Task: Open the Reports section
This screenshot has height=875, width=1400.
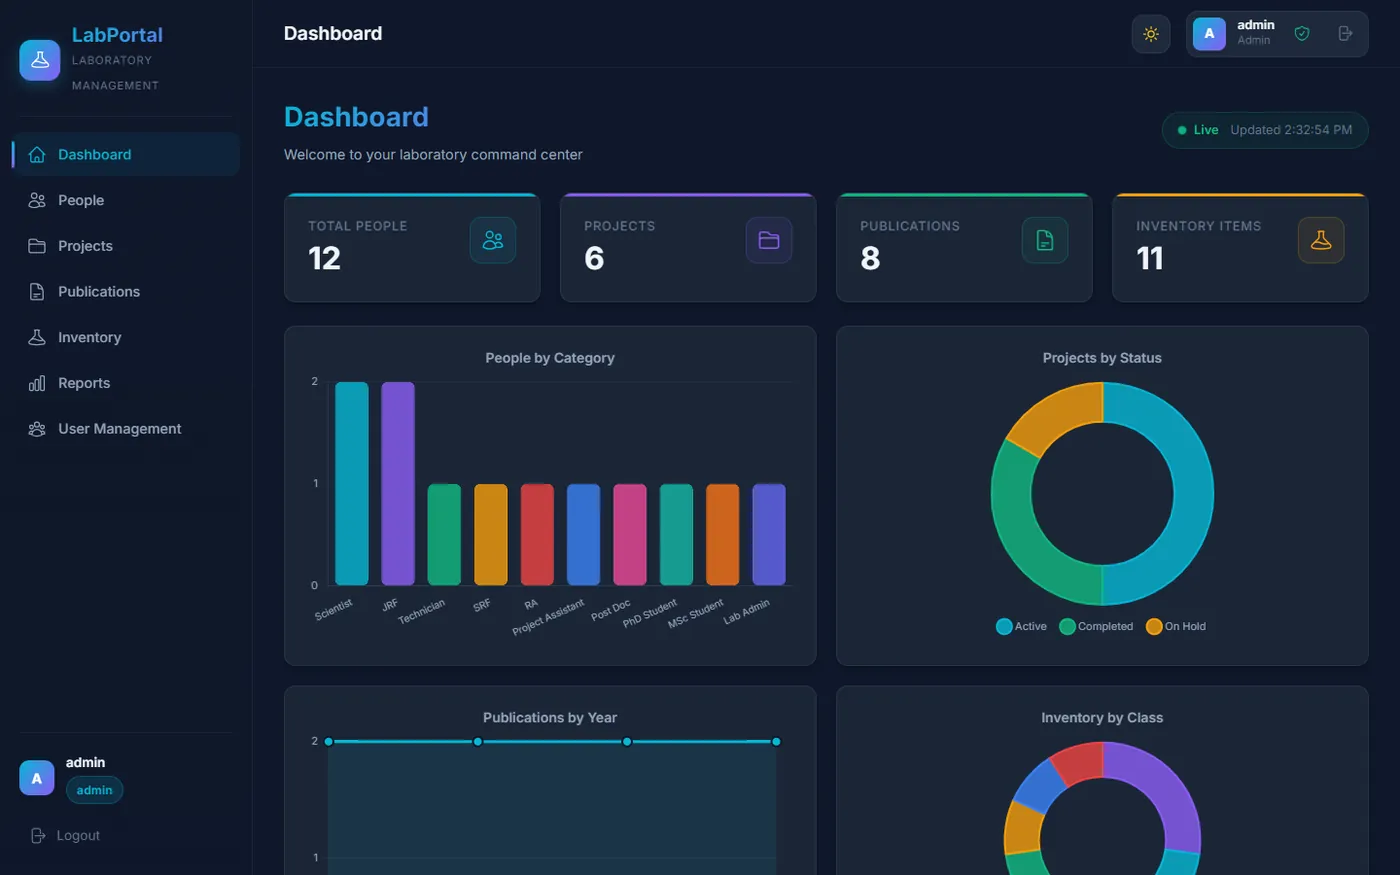Action: coord(126,383)
